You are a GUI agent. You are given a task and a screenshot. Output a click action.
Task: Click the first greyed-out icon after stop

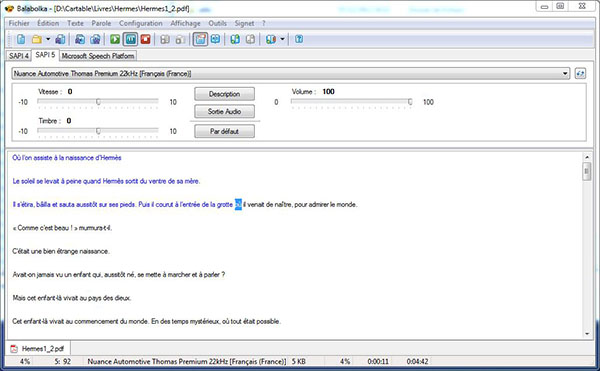pos(165,39)
